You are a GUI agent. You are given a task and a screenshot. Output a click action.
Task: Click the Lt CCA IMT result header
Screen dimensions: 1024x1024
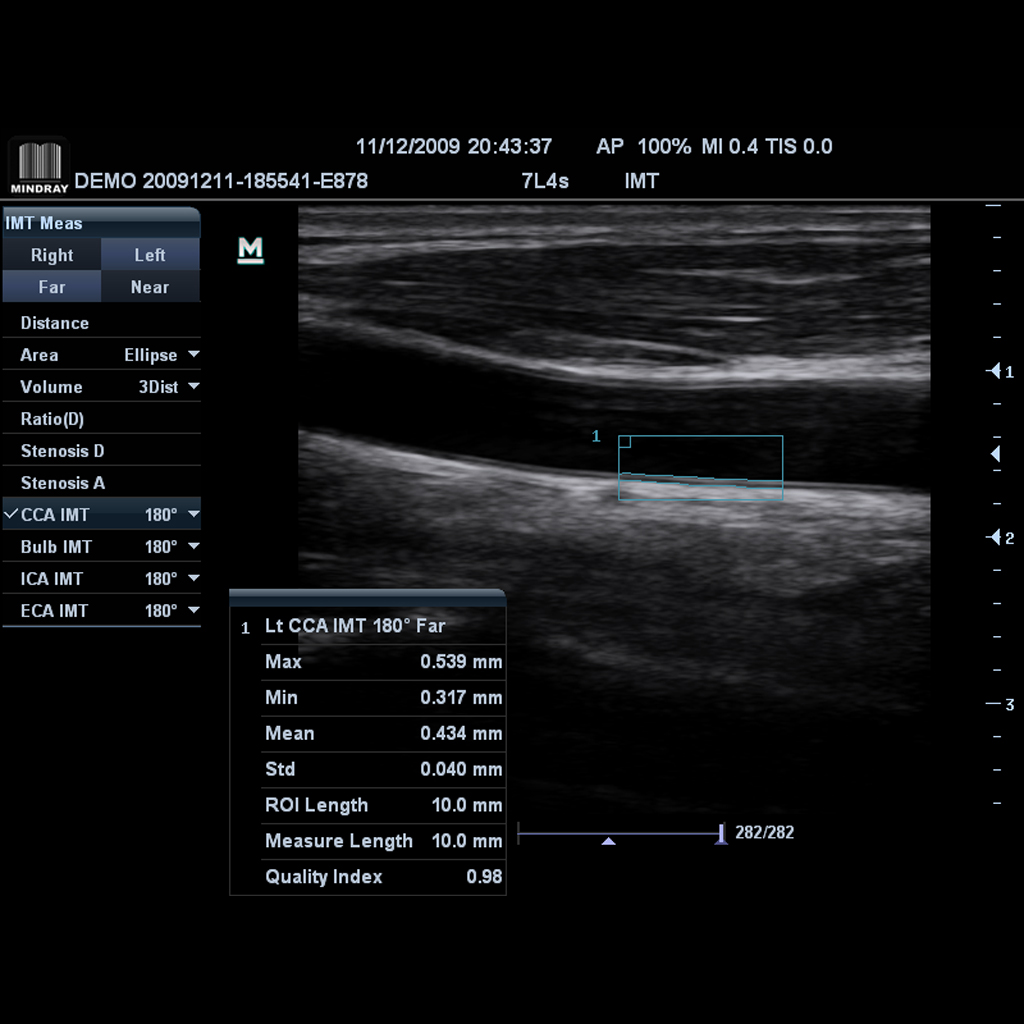click(355, 626)
